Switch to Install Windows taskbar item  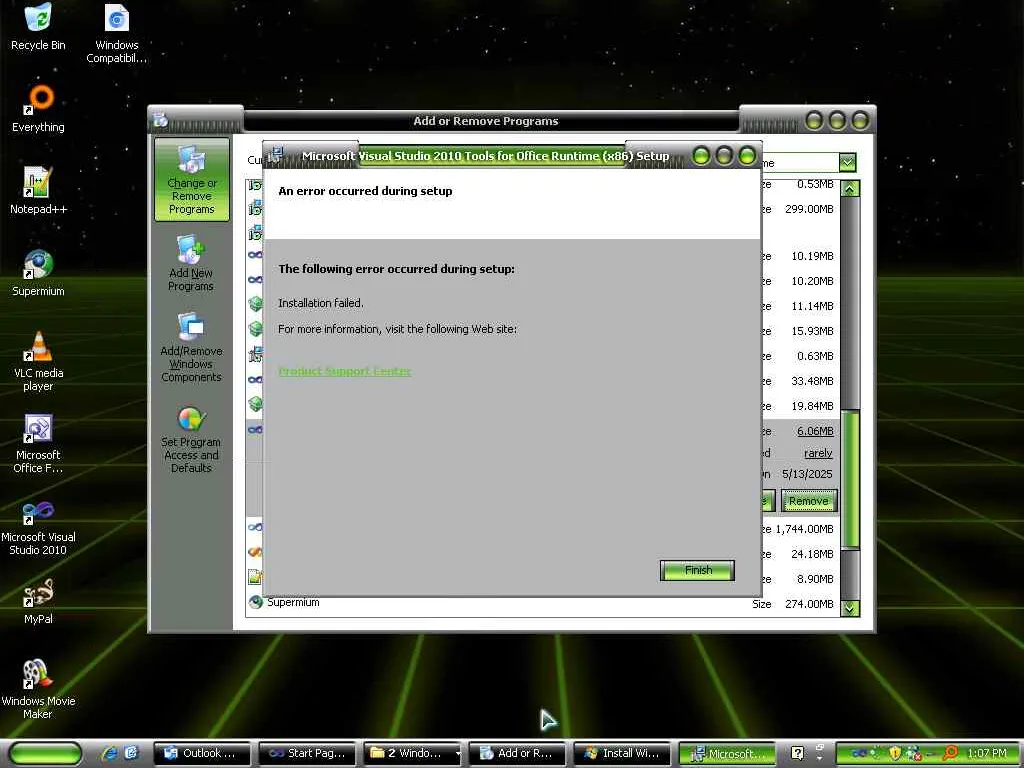pyautogui.click(x=622, y=753)
